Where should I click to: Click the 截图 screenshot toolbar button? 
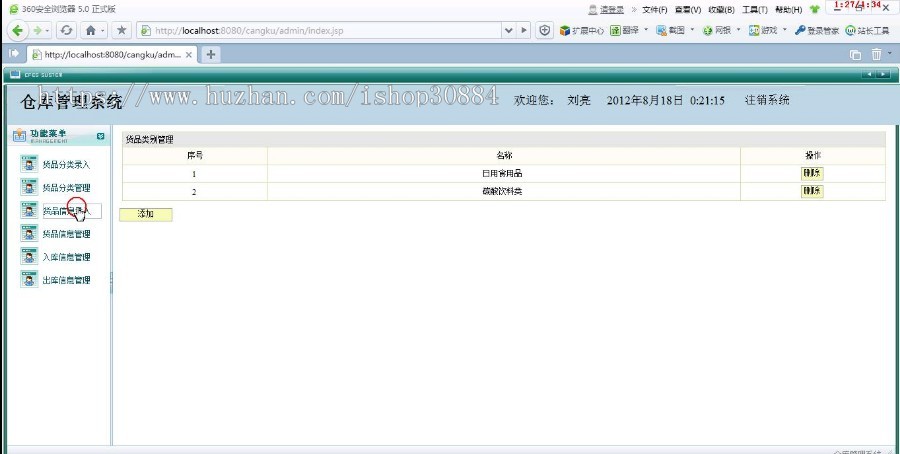[670, 30]
